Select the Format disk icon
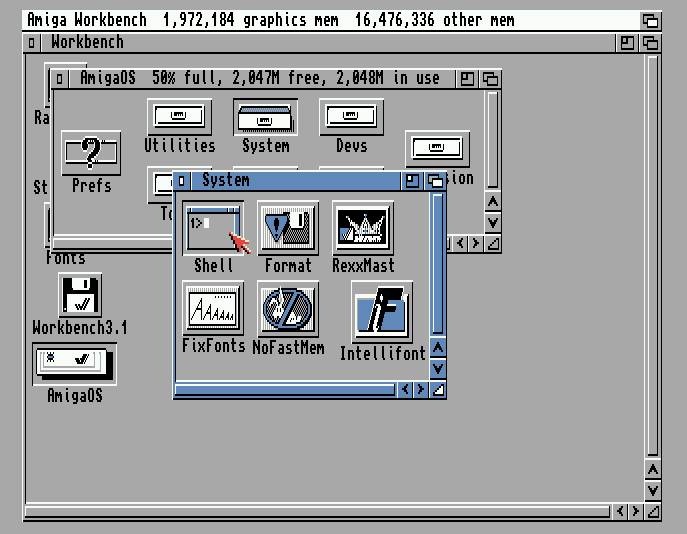687x534 pixels. tap(288, 228)
